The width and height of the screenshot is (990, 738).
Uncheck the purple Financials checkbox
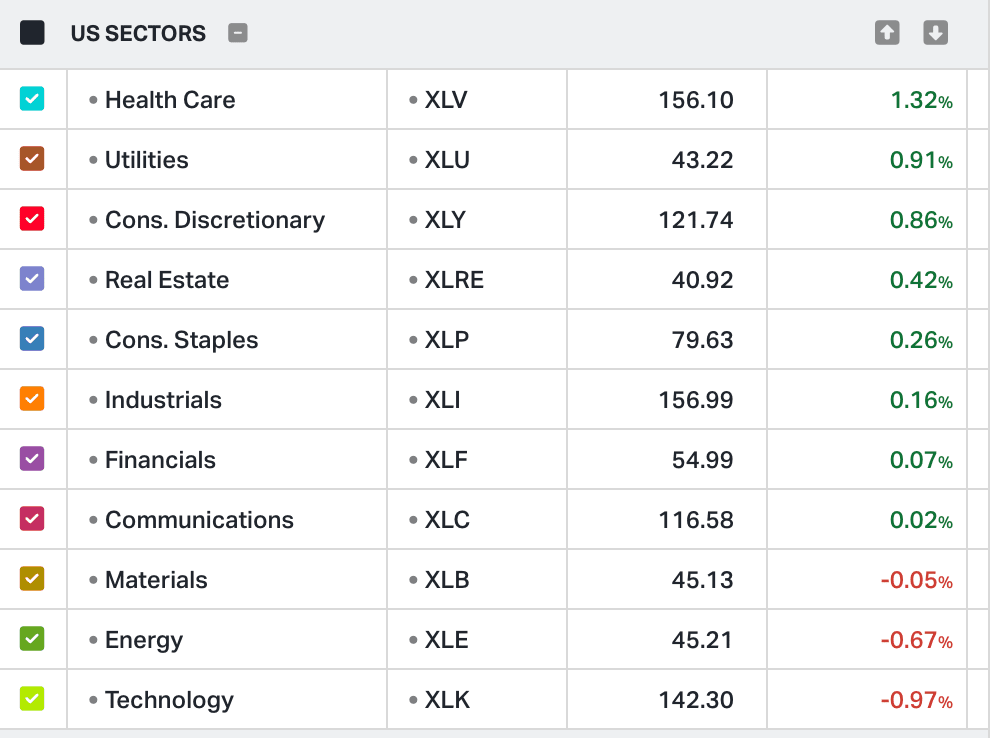tap(32, 459)
